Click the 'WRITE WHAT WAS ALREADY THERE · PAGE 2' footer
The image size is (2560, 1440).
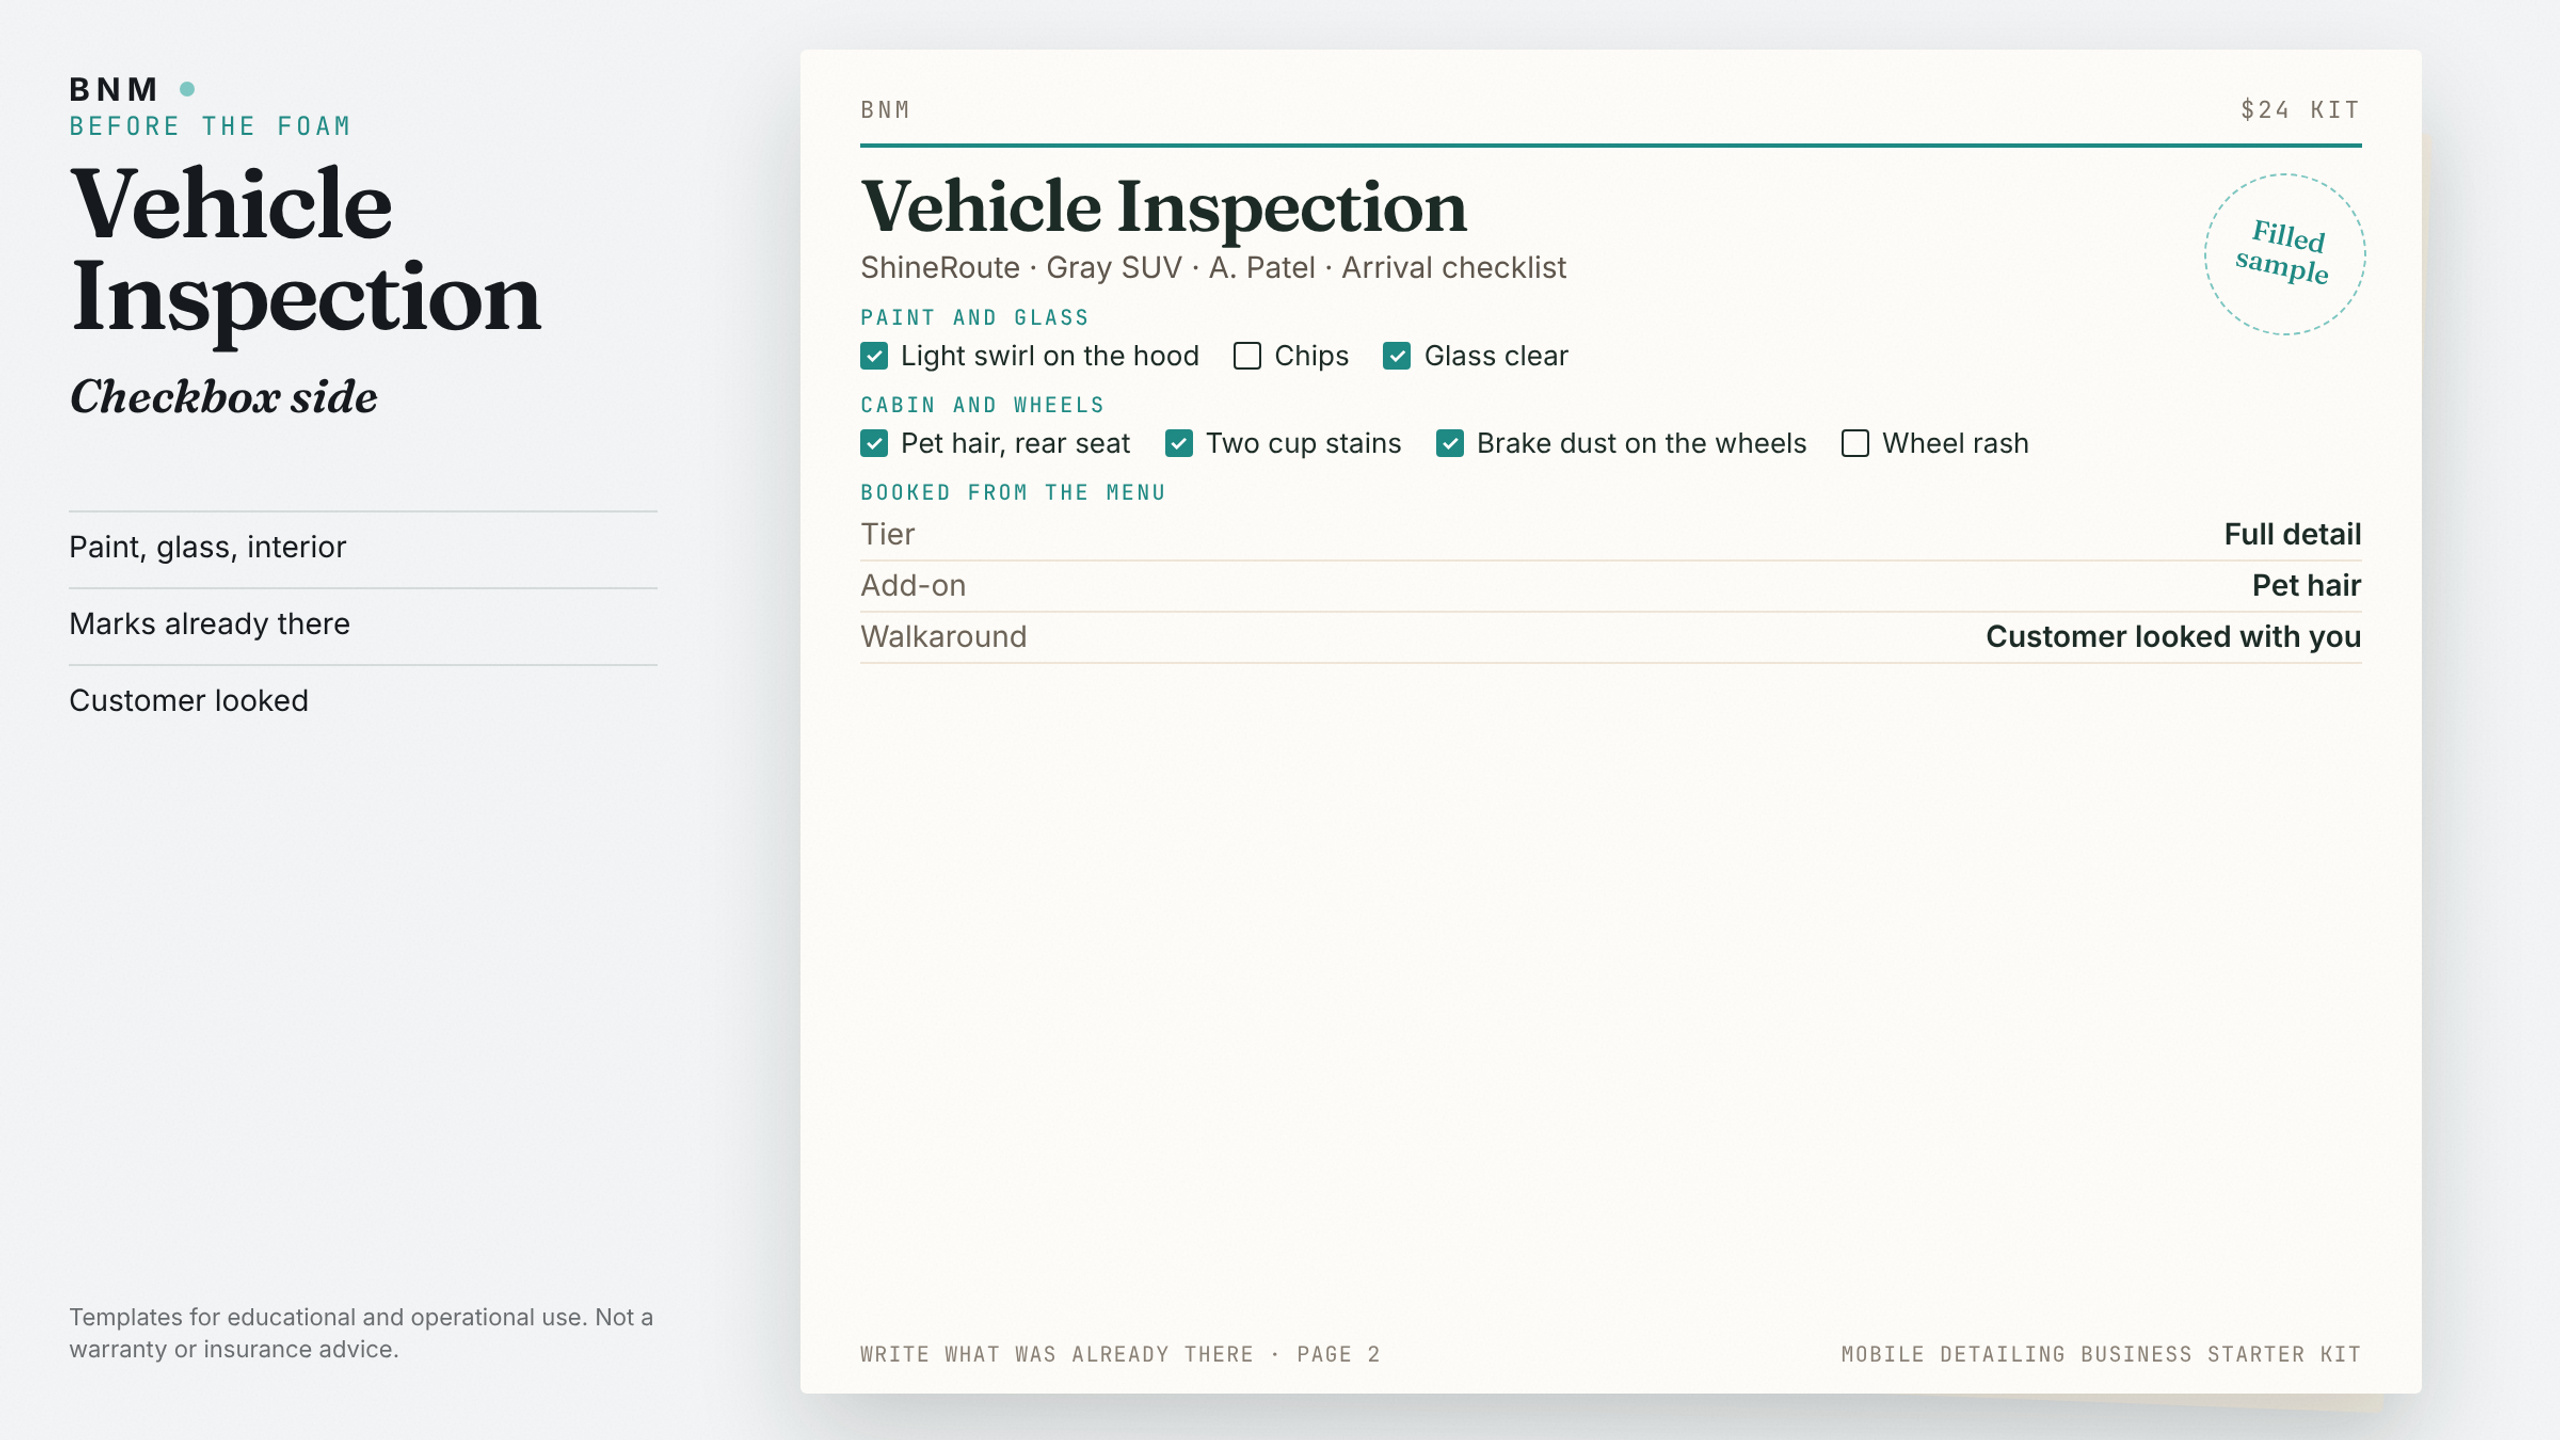[1120, 1354]
